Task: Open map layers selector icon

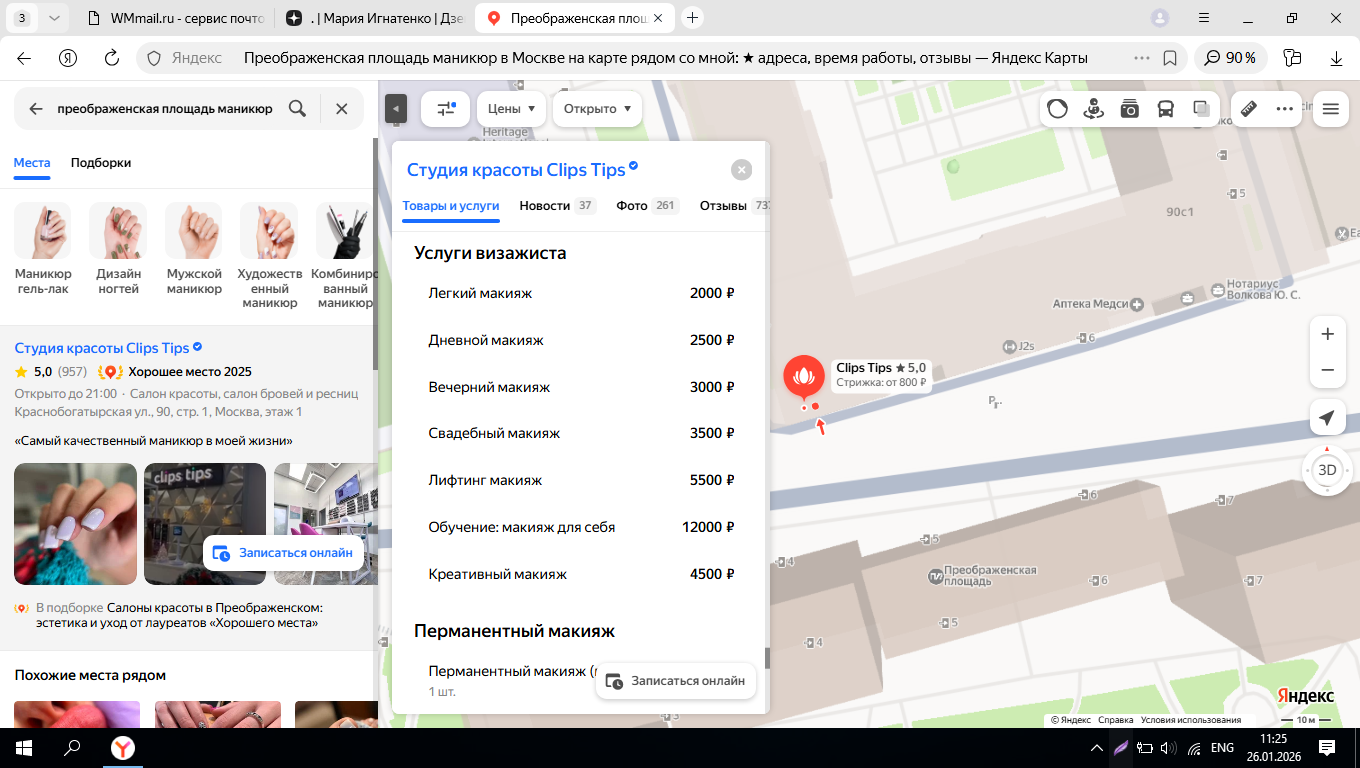Action: [1202, 109]
